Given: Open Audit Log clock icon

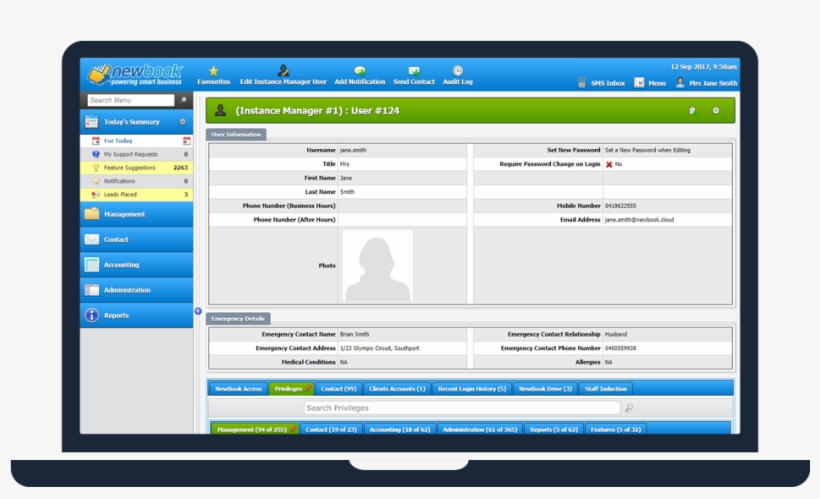Looking at the screenshot, I should coord(458,71).
